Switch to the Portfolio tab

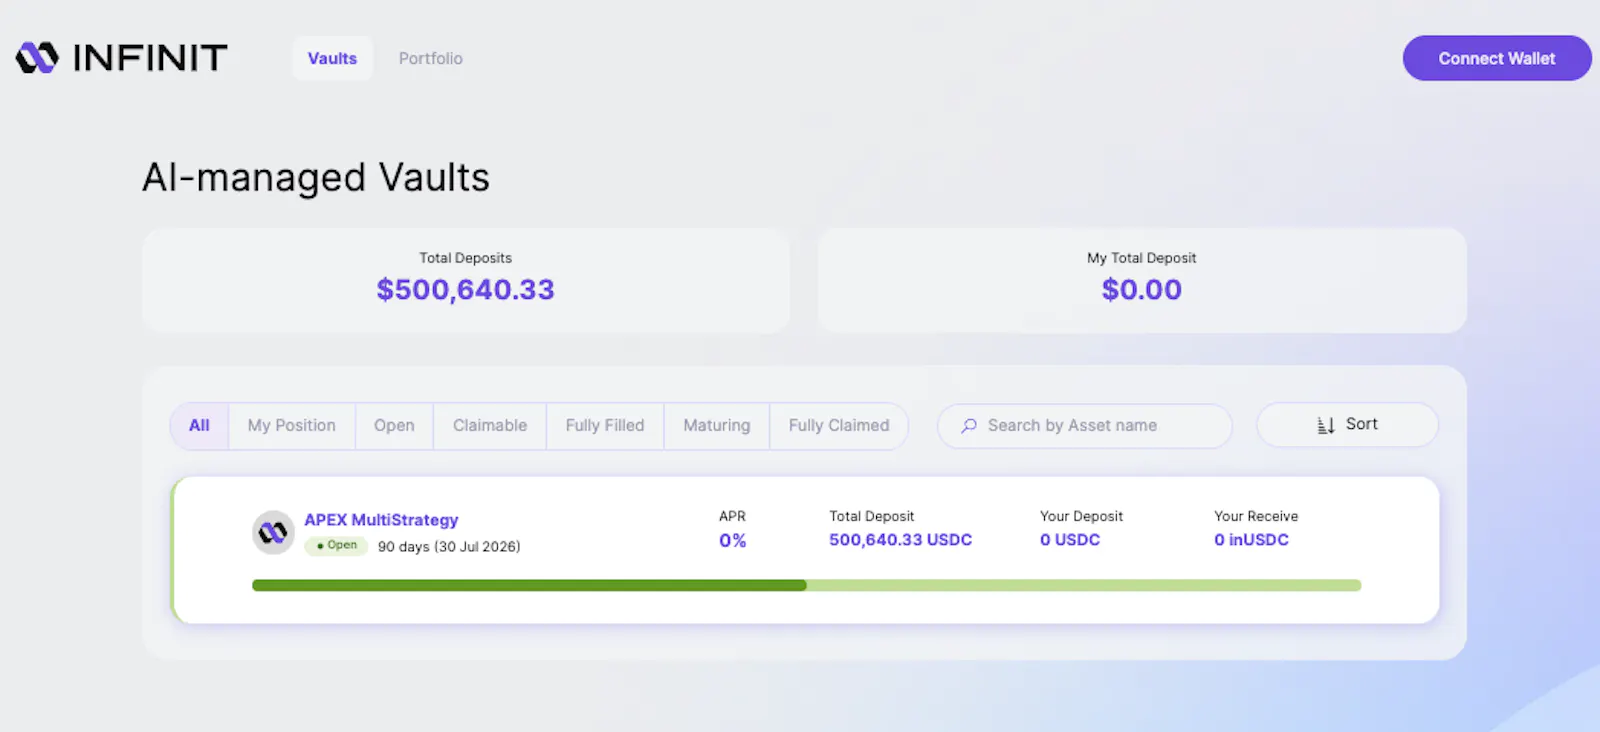pos(431,58)
